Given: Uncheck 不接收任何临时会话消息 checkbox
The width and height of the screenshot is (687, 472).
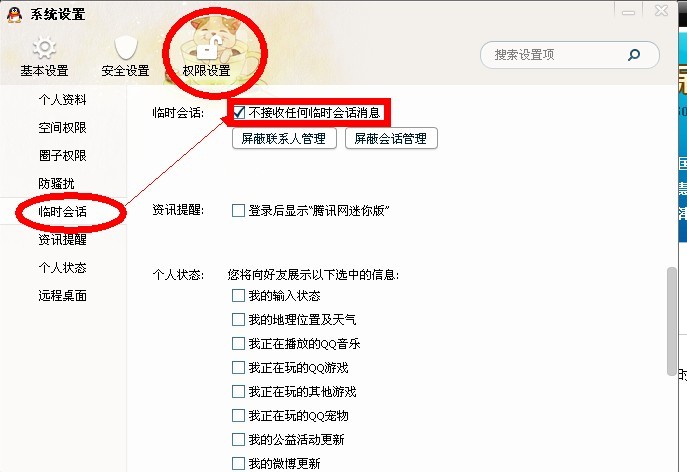Looking at the screenshot, I should pos(239,113).
